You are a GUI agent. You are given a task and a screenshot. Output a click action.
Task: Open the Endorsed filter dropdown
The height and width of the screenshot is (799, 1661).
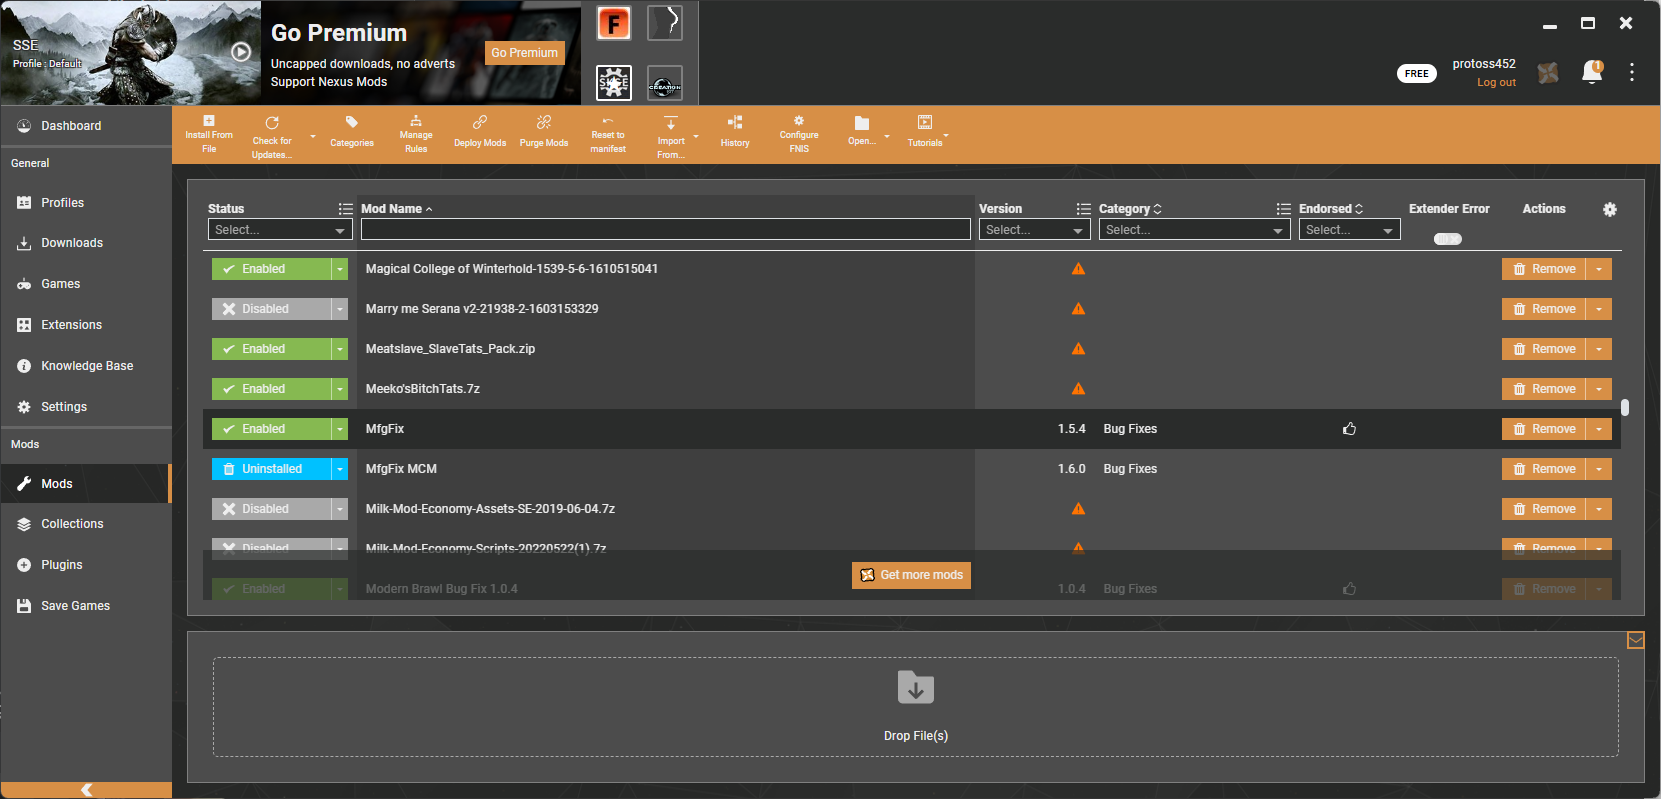point(1350,230)
